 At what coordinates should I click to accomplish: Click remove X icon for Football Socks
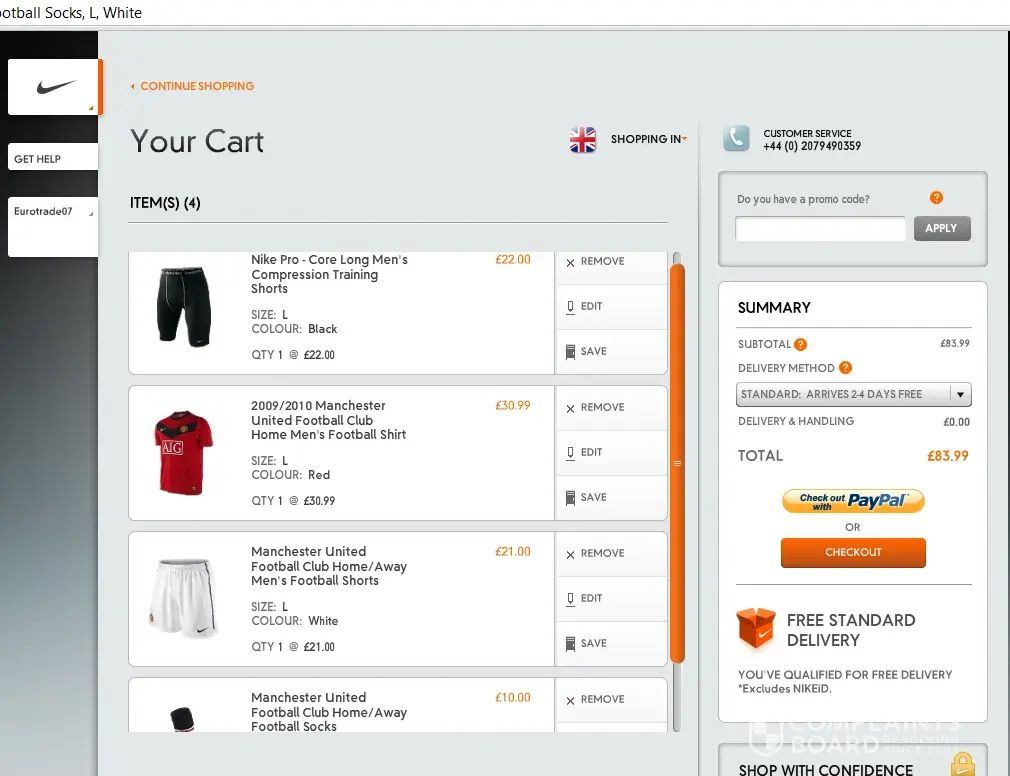point(570,701)
